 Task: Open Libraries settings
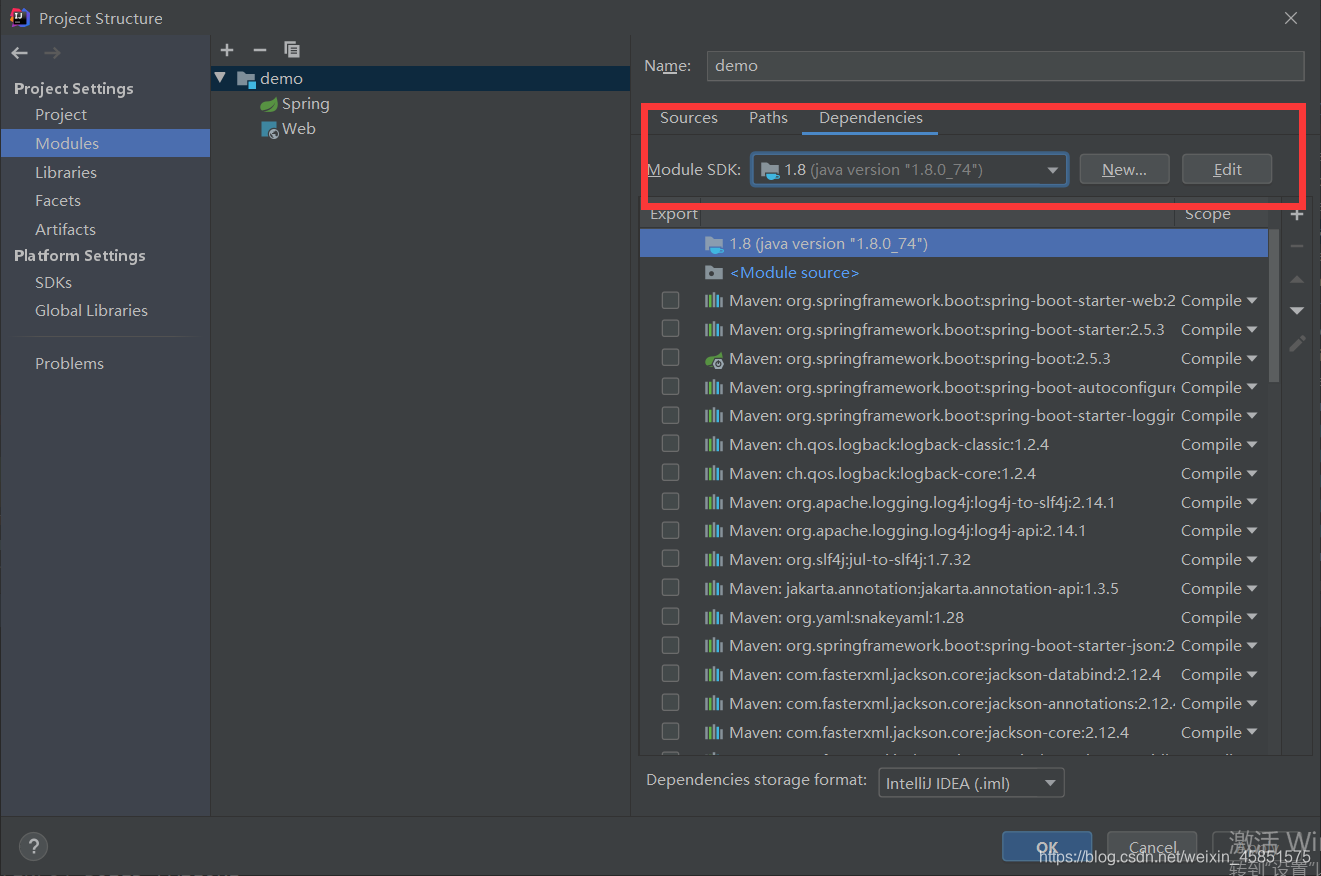pyautogui.click(x=65, y=172)
